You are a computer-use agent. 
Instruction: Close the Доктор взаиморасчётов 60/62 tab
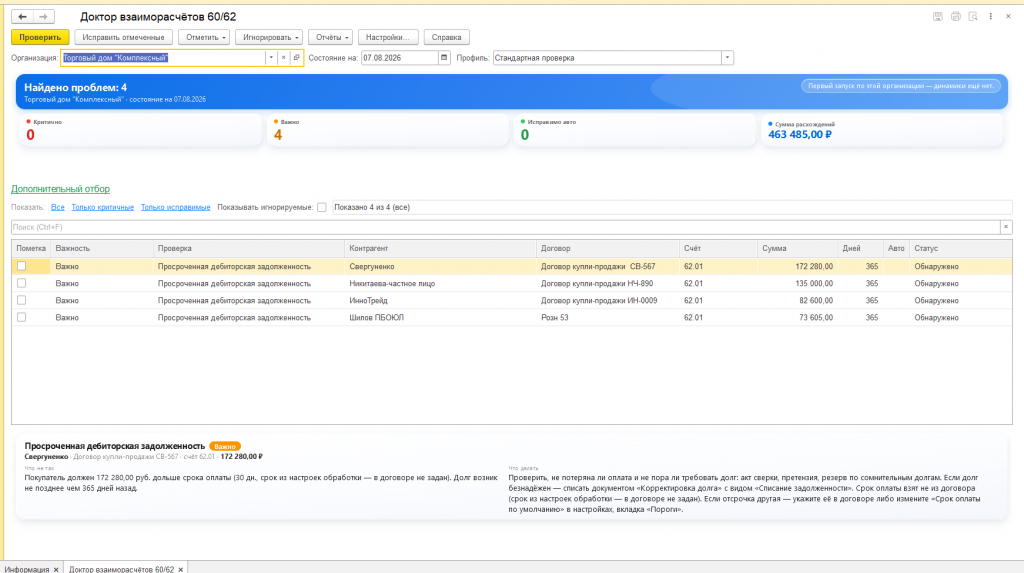[x=181, y=570]
